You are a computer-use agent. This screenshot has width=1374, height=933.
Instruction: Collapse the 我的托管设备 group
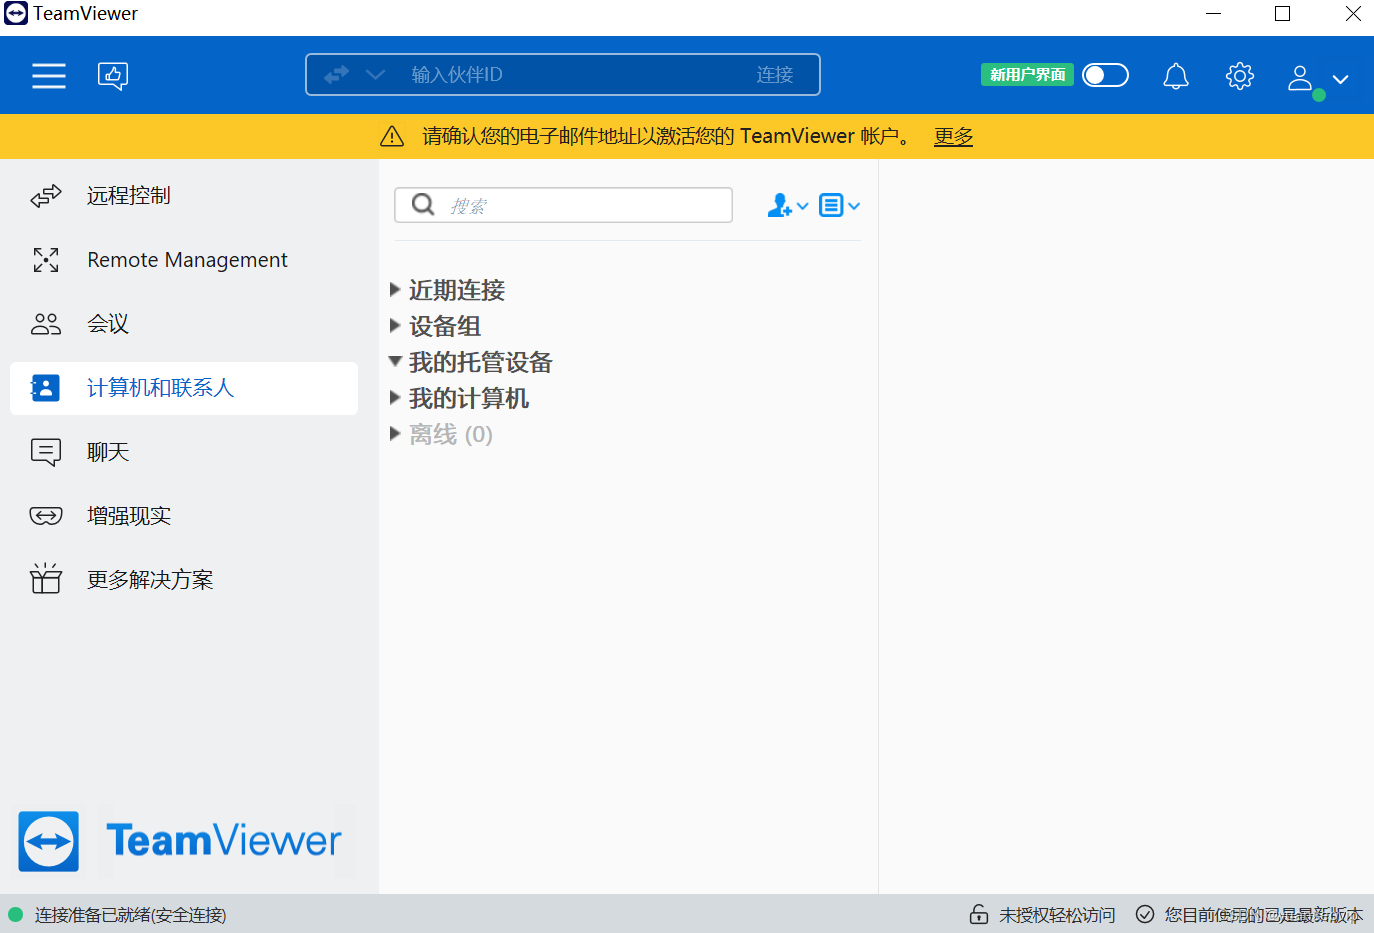click(395, 361)
